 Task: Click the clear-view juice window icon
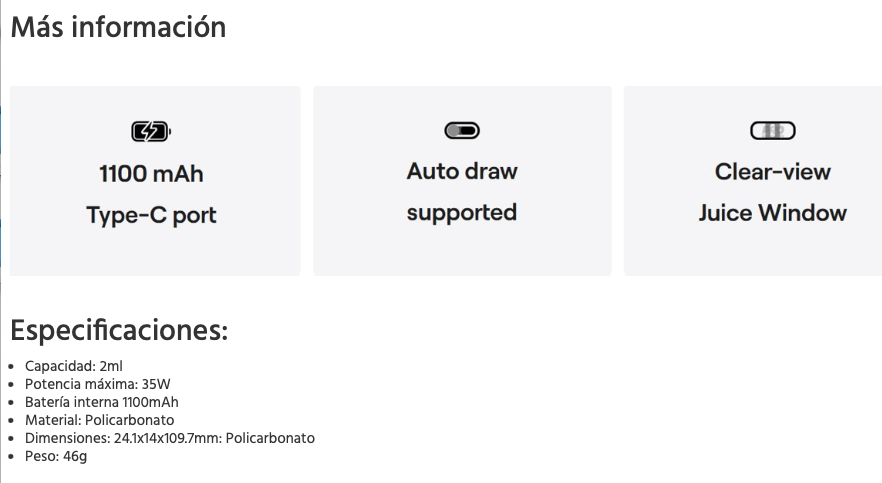pyautogui.click(x=773, y=130)
